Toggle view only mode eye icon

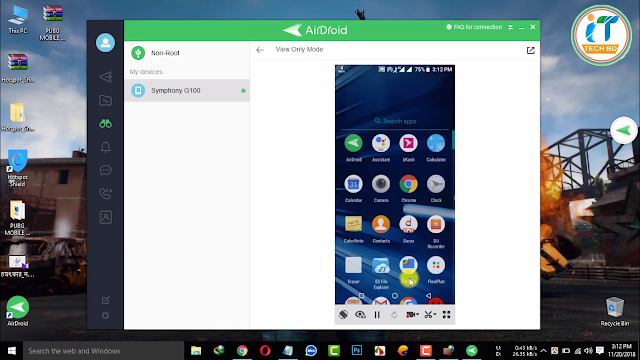pyautogui.click(x=360, y=314)
